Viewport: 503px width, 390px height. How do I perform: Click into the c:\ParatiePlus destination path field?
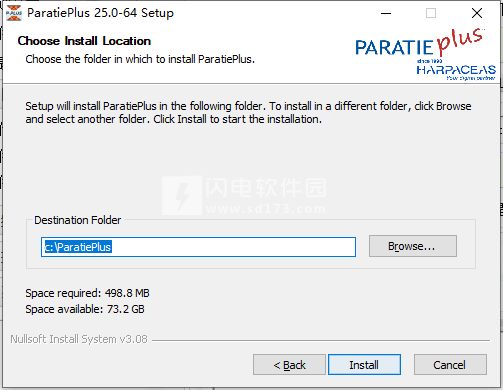(198, 247)
